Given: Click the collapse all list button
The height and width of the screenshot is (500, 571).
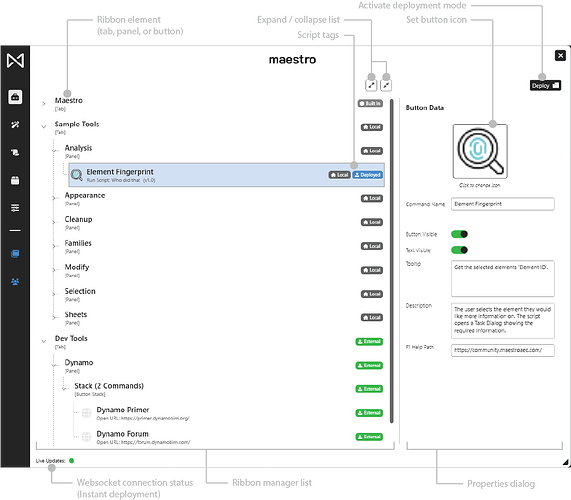Looking at the screenshot, I should coord(386,85).
